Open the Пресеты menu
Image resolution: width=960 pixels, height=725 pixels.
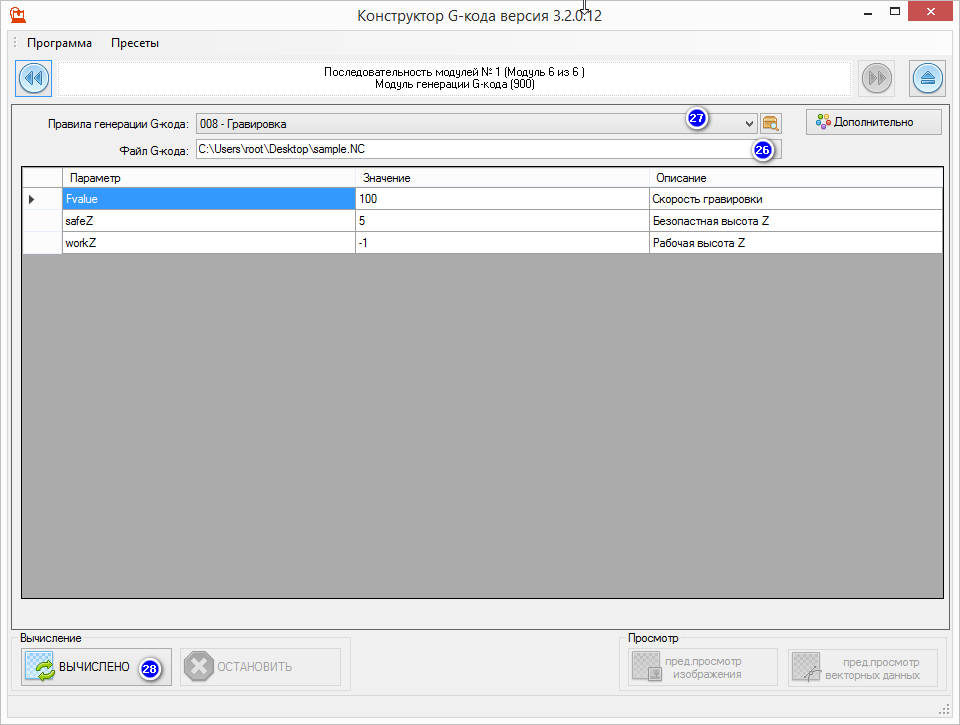(135, 43)
